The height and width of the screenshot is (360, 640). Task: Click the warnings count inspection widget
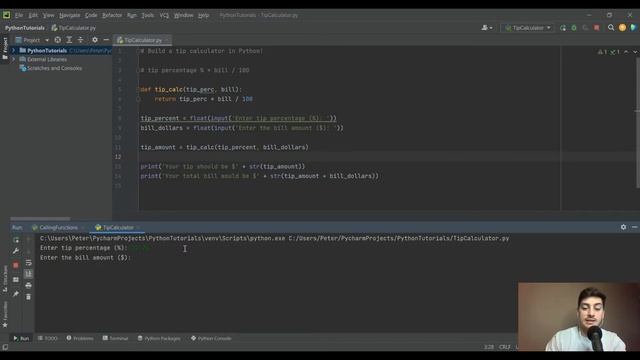608,52
